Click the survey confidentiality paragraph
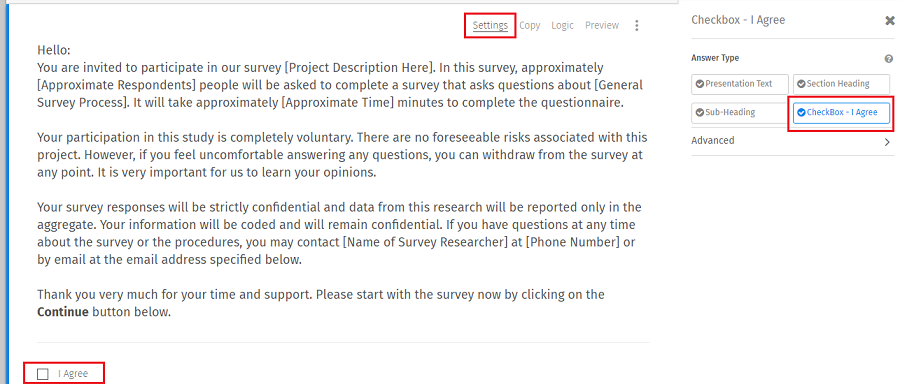900x384 pixels. (339, 233)
